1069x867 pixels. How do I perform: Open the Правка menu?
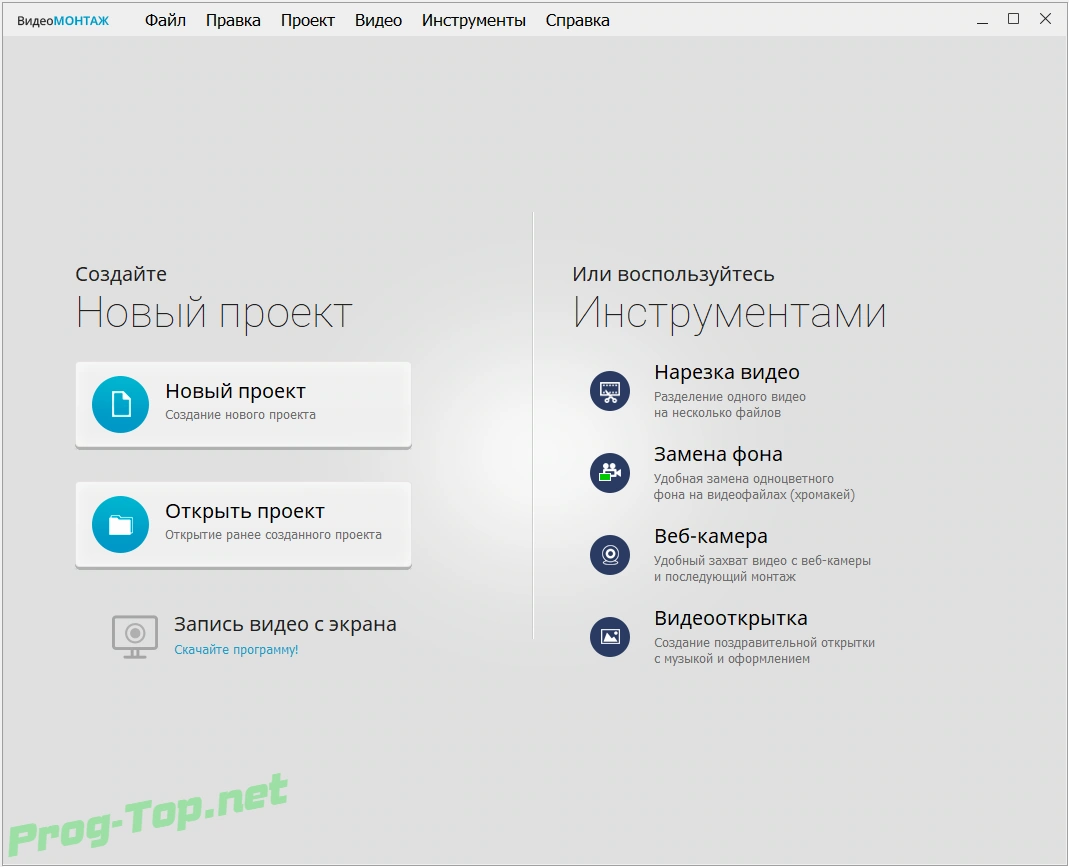233,20
